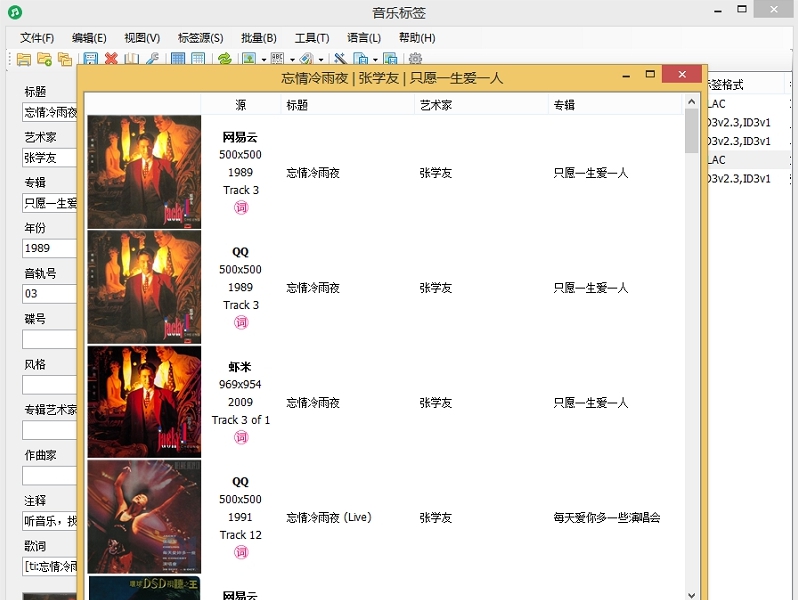This screenshot has width=798, height=600.
Task: Click the 注释 field starting with 听音乐
Action: pos(49,521)
